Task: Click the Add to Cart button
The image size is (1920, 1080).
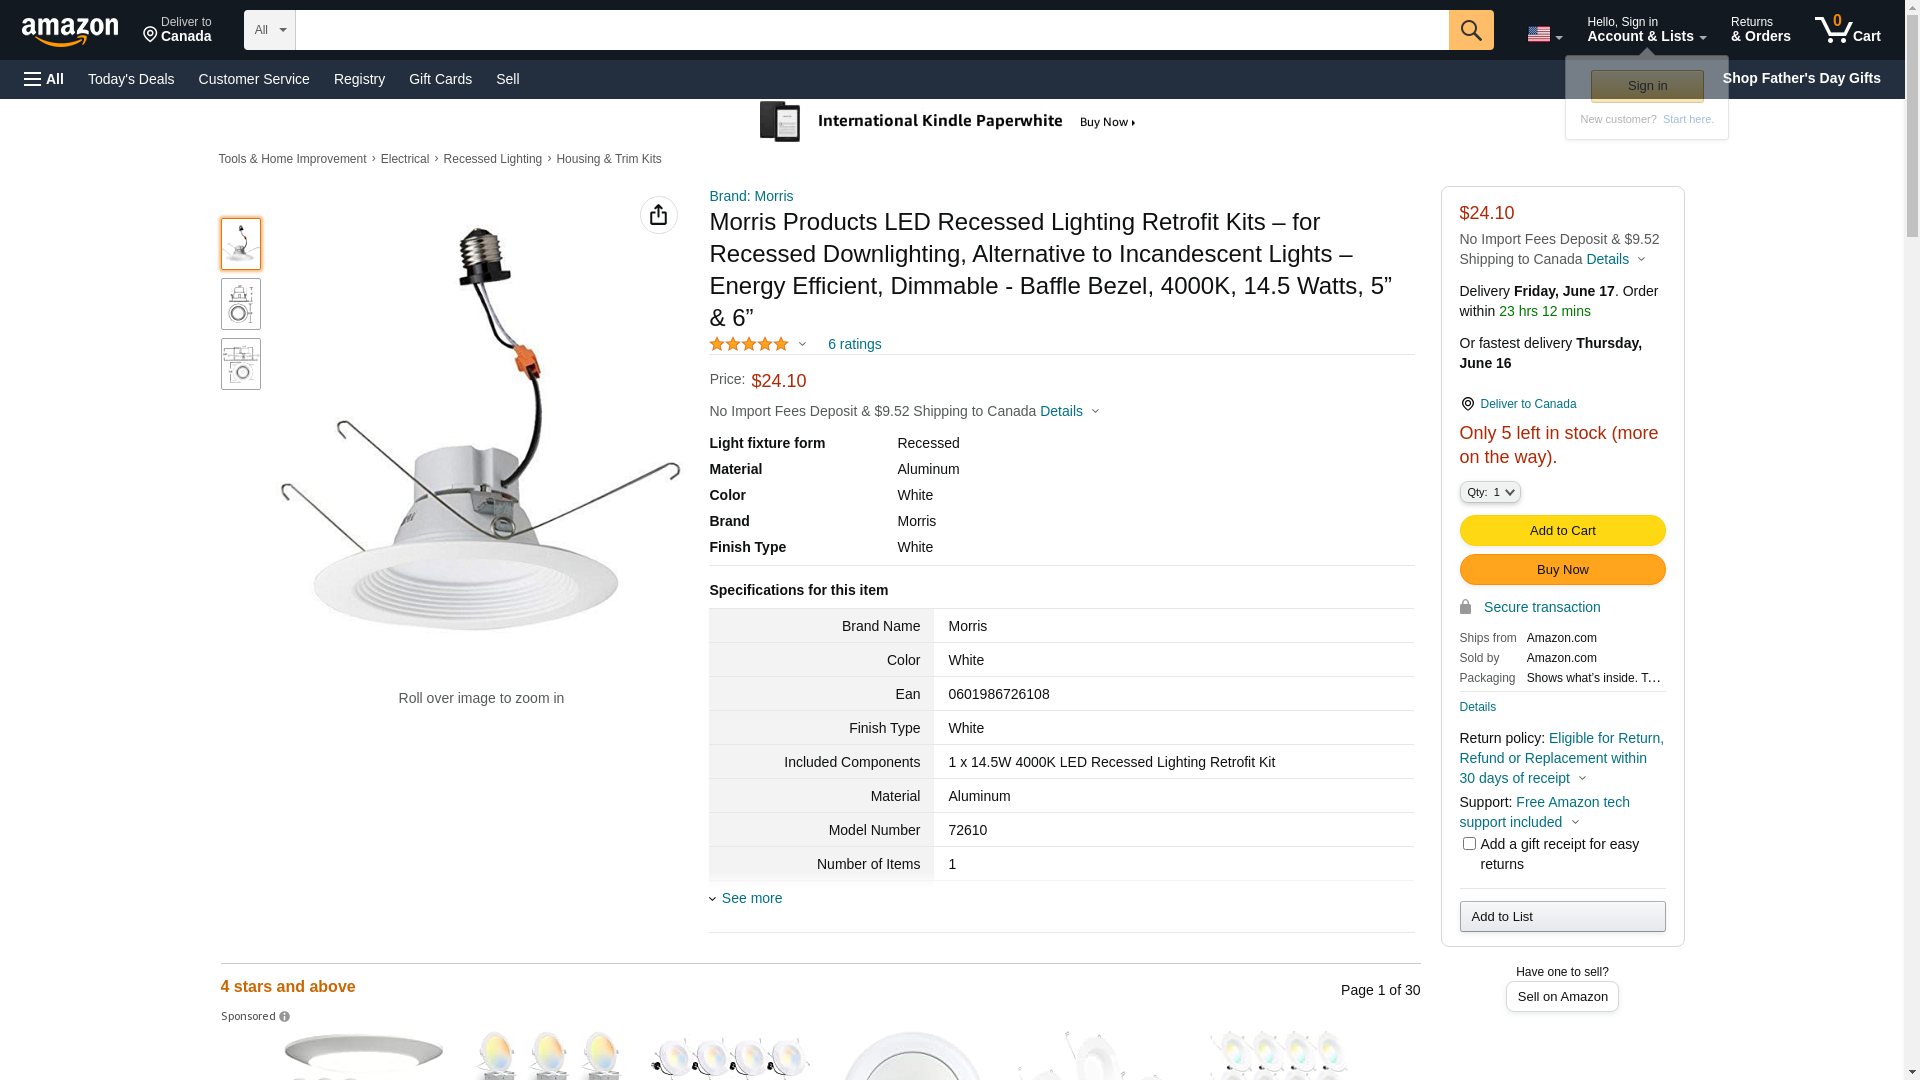Action: 1562,531
